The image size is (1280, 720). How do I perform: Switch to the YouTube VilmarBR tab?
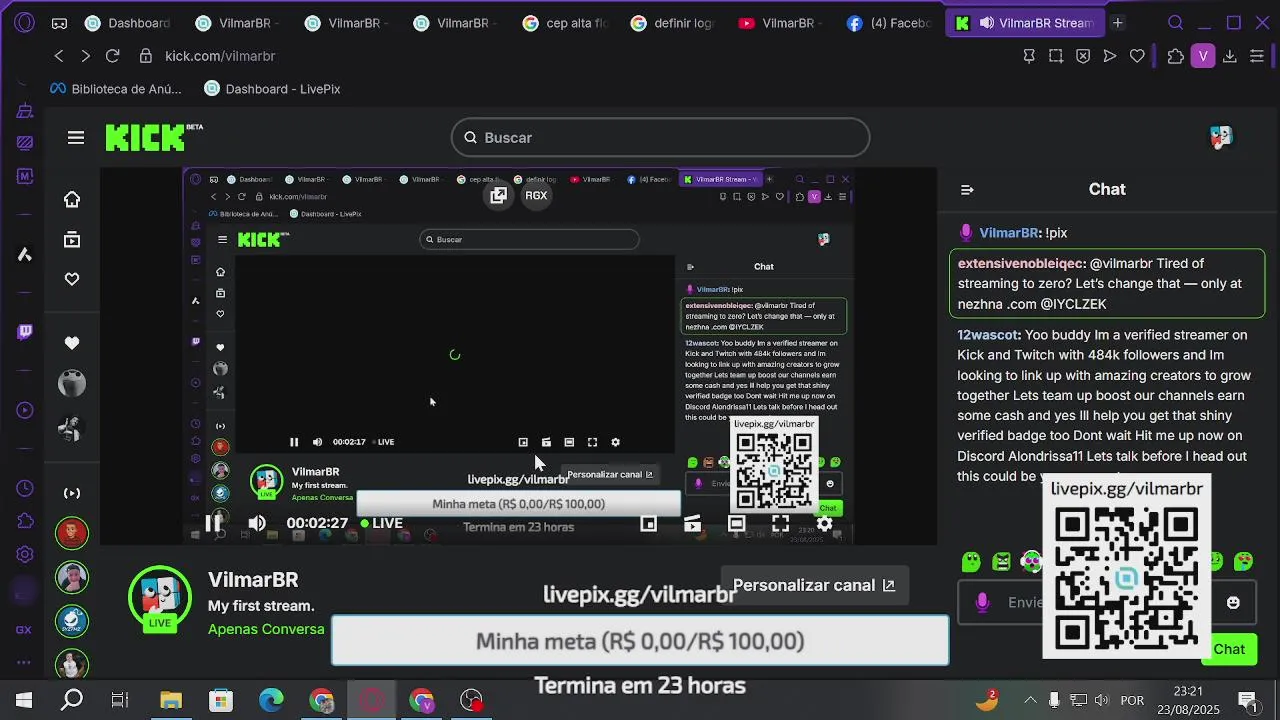pos(781,22)
